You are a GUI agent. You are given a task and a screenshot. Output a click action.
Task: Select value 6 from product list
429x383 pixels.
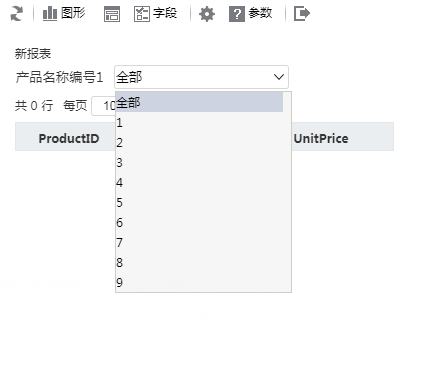coord(199,222)
